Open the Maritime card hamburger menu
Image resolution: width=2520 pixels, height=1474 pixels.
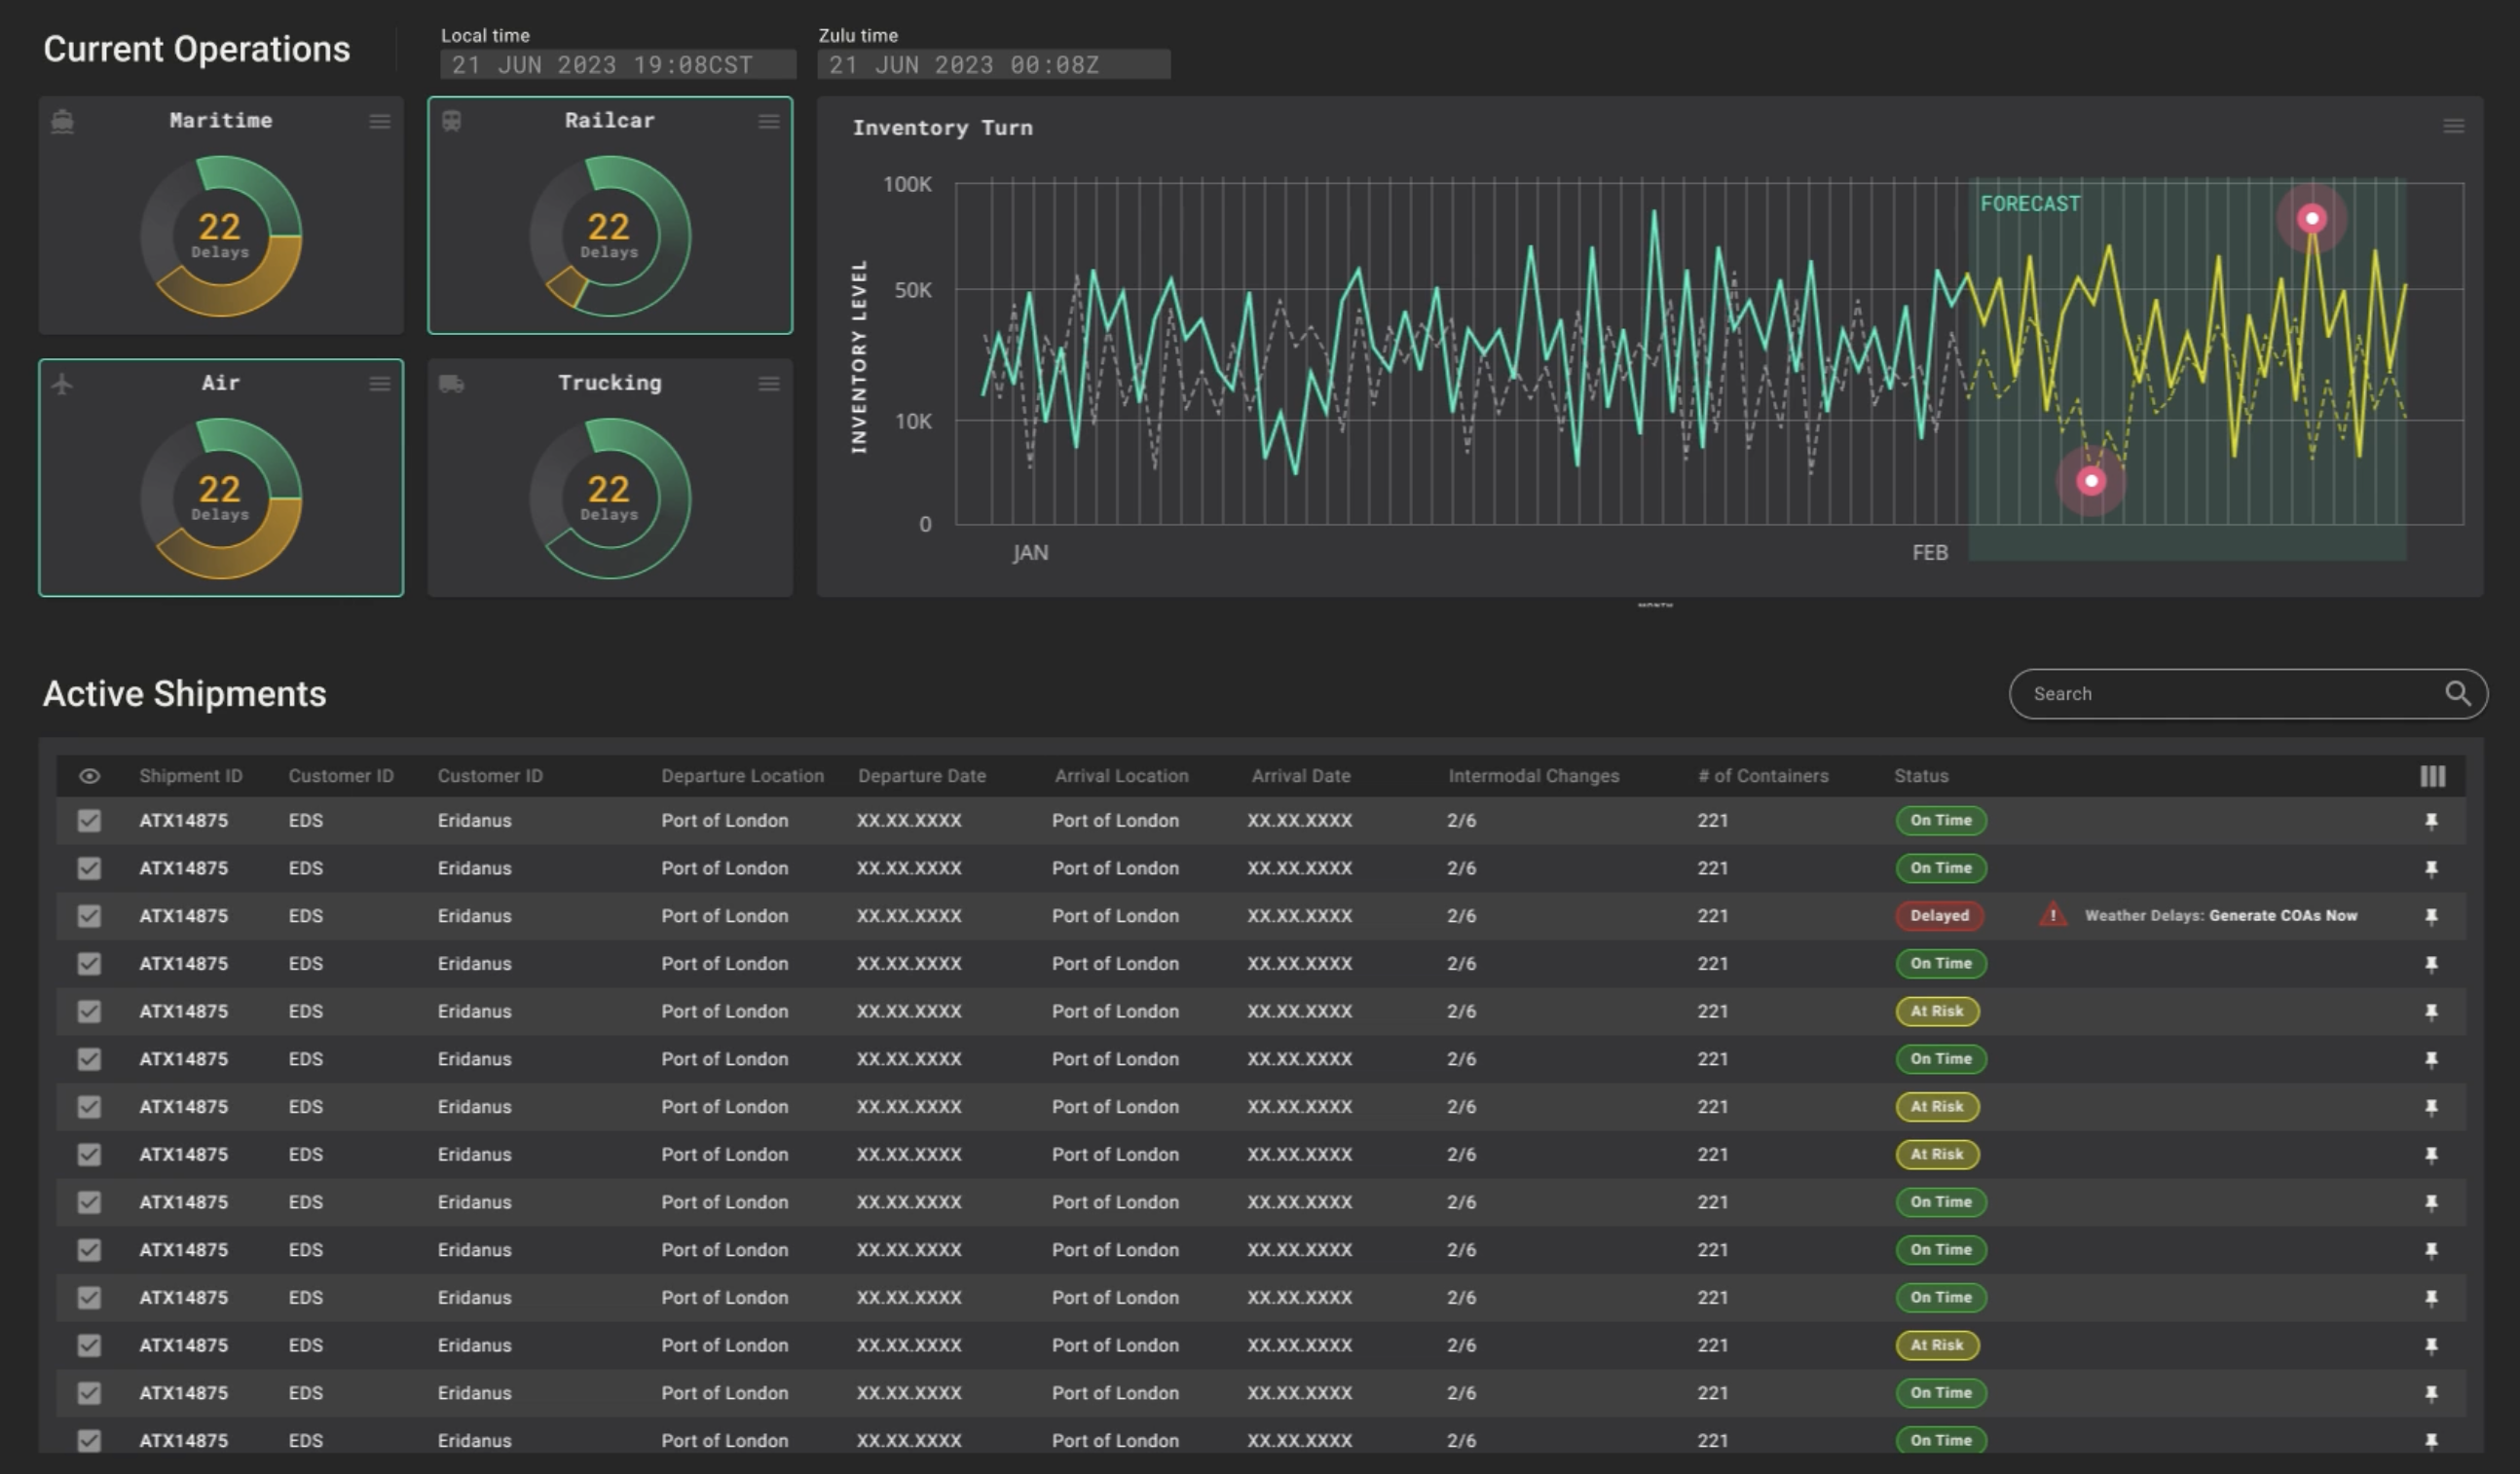click(x=380, y=121)
